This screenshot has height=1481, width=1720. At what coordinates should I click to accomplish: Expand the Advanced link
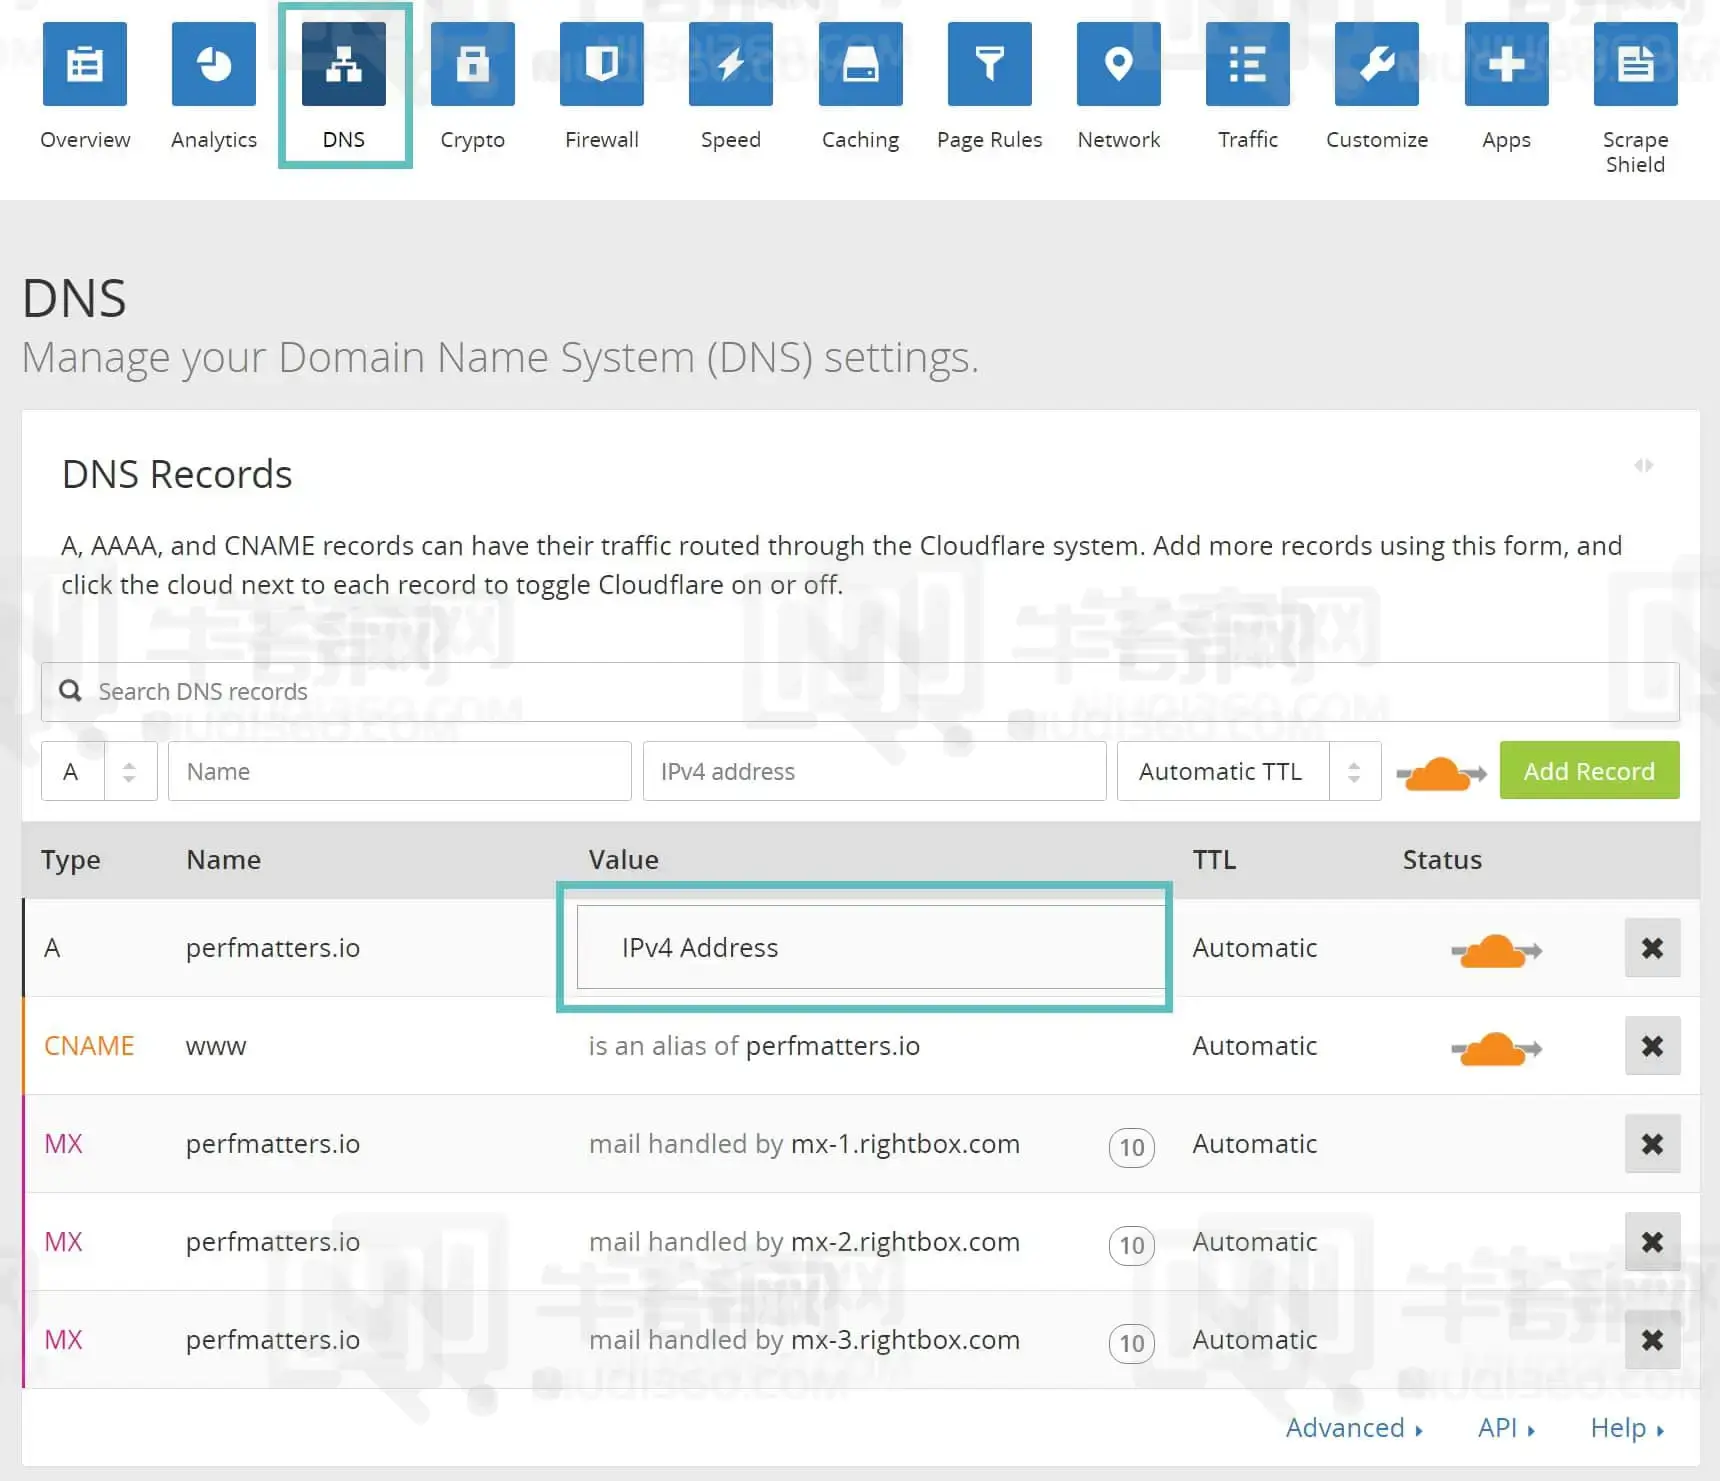pyautogui.click(x=1354, y=1428)
